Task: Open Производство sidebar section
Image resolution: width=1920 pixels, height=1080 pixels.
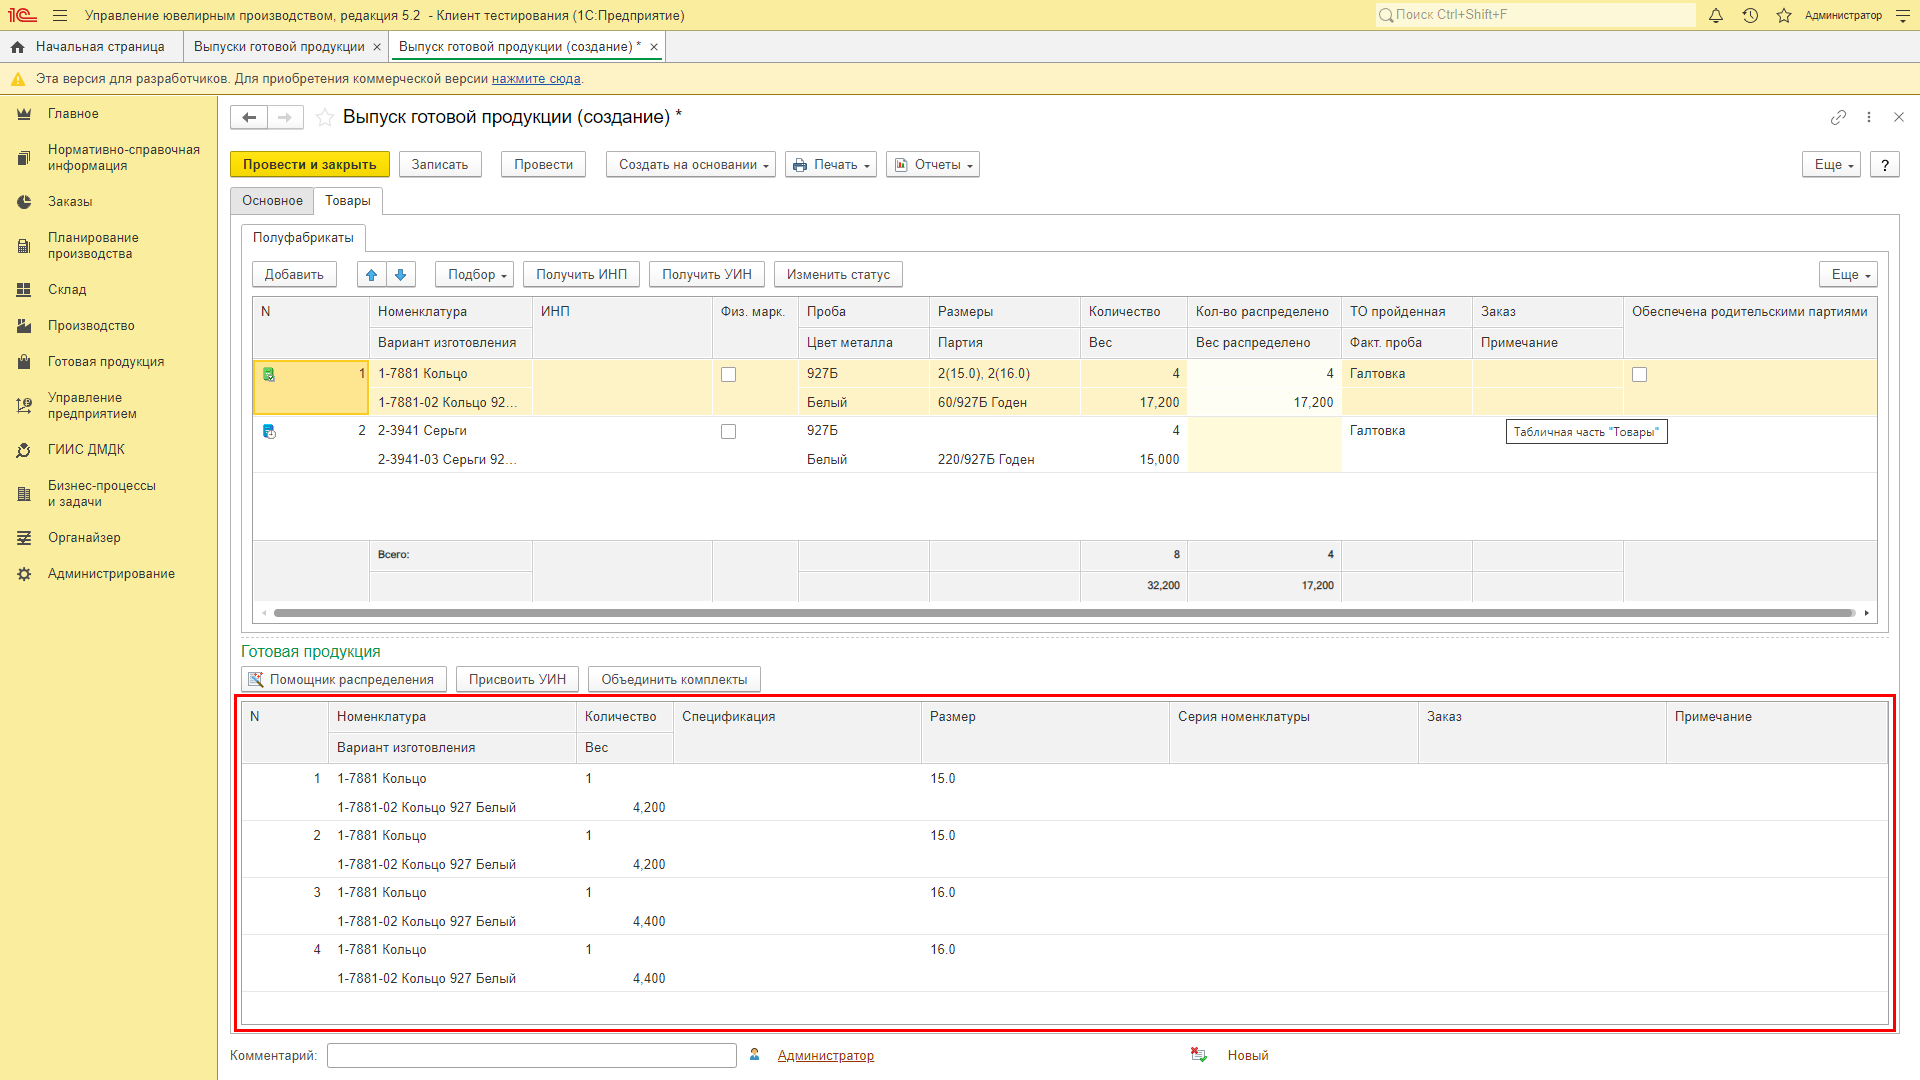Action: tap(91, 326)
